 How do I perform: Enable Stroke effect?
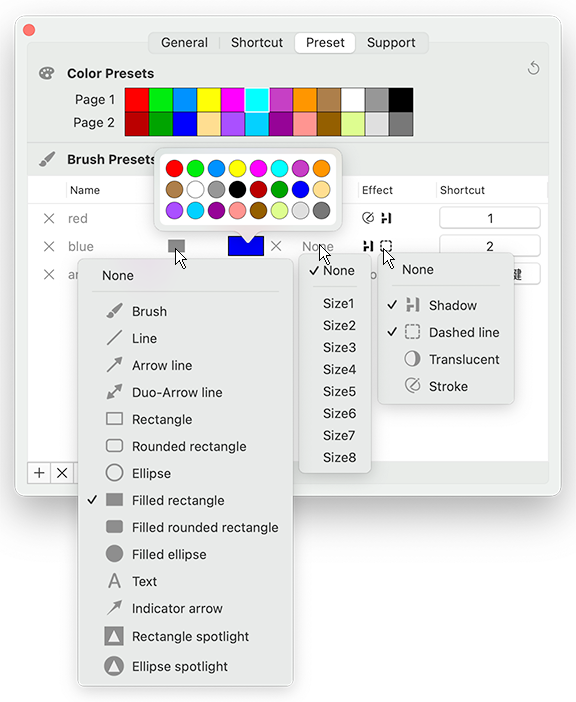pos(446,386)
